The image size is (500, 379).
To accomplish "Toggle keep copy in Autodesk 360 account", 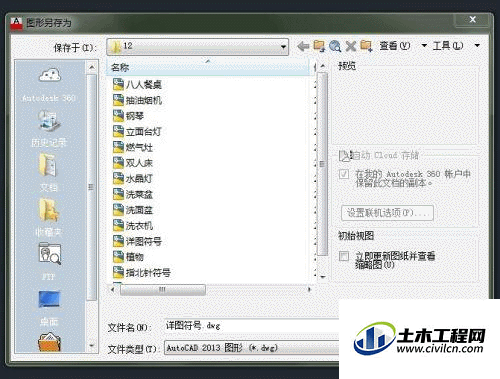I will 344,174.
